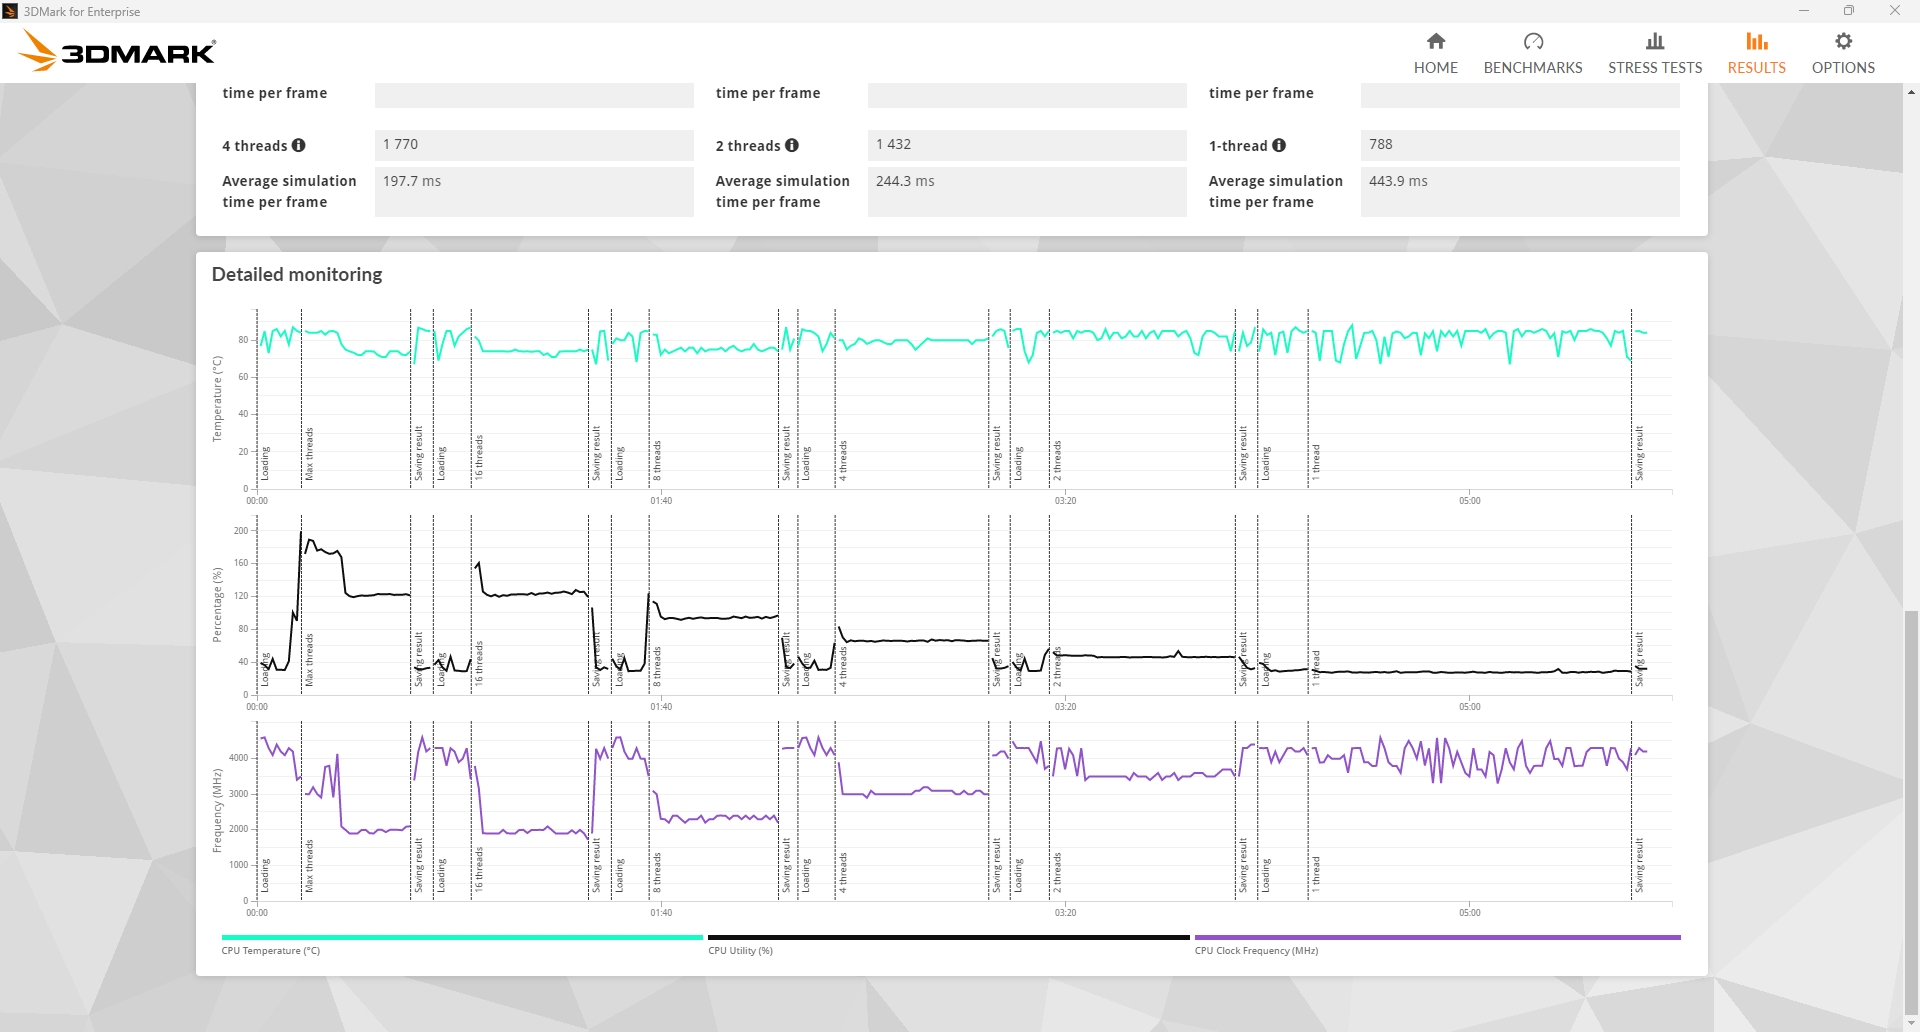Click the scrollbar down arrow
This screenshot has width=1920, height=1032.
point(1911,1023)
